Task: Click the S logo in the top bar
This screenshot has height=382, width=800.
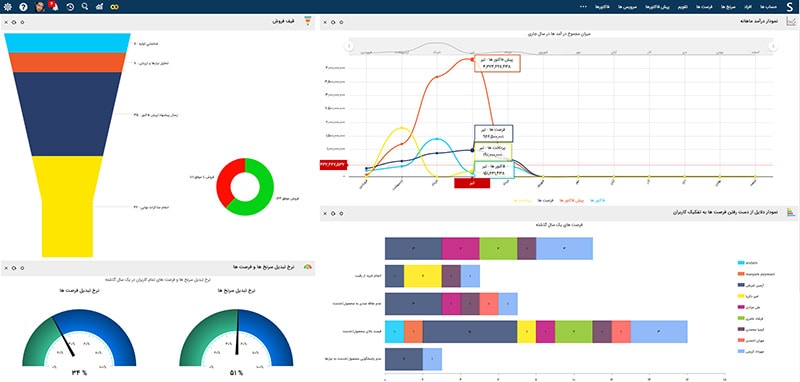Action: (x=789, y=7)
